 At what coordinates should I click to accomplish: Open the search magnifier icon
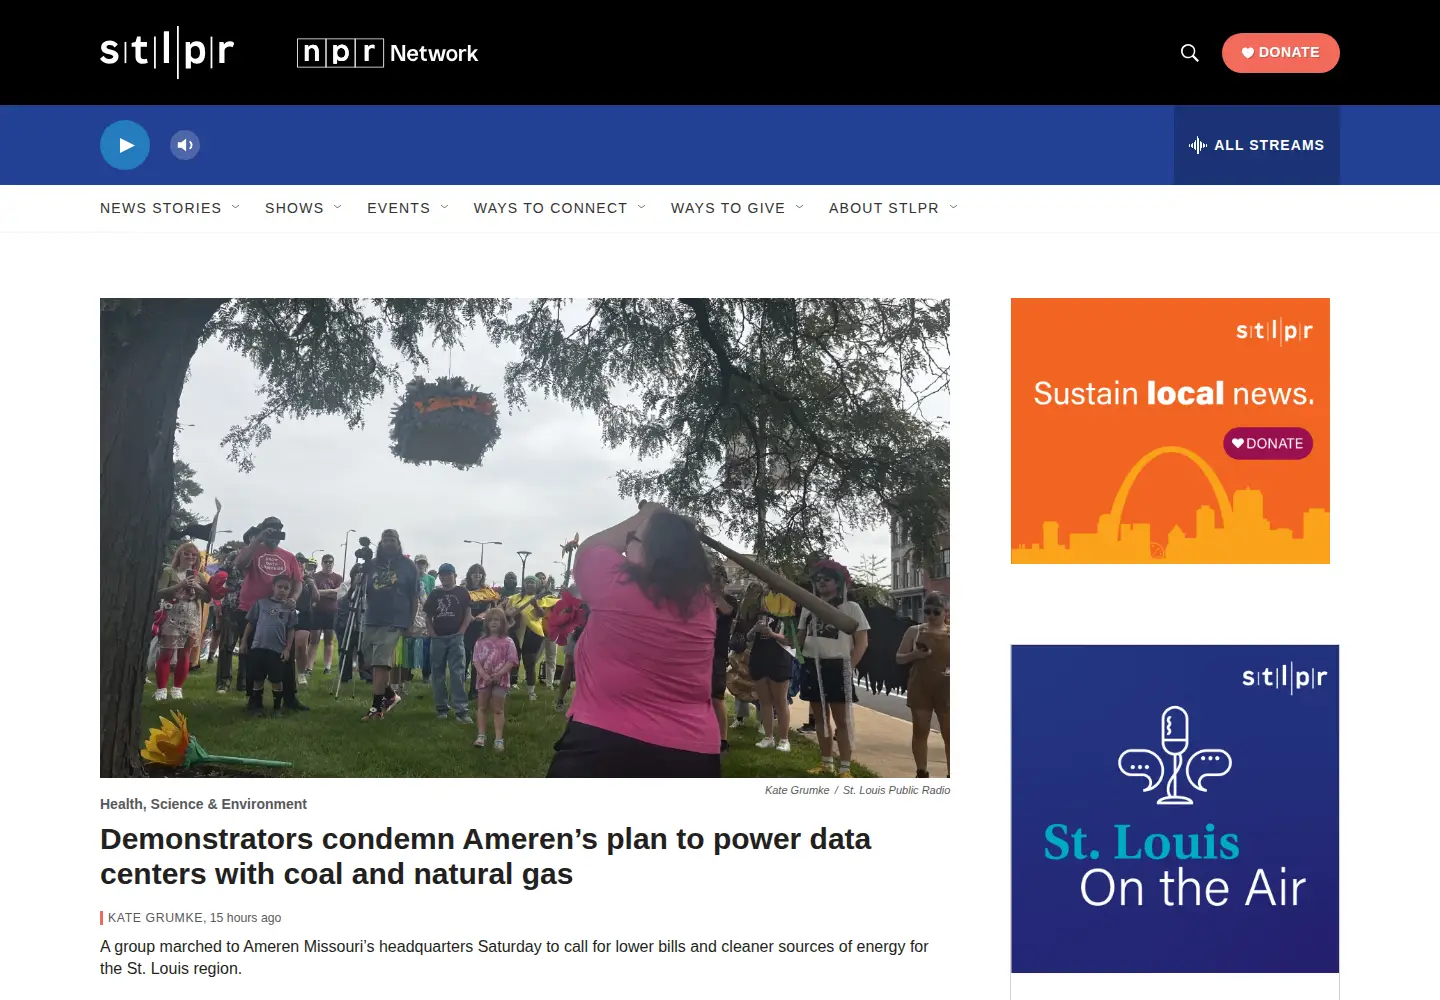pyautogui.click(x=1189, y=53)
